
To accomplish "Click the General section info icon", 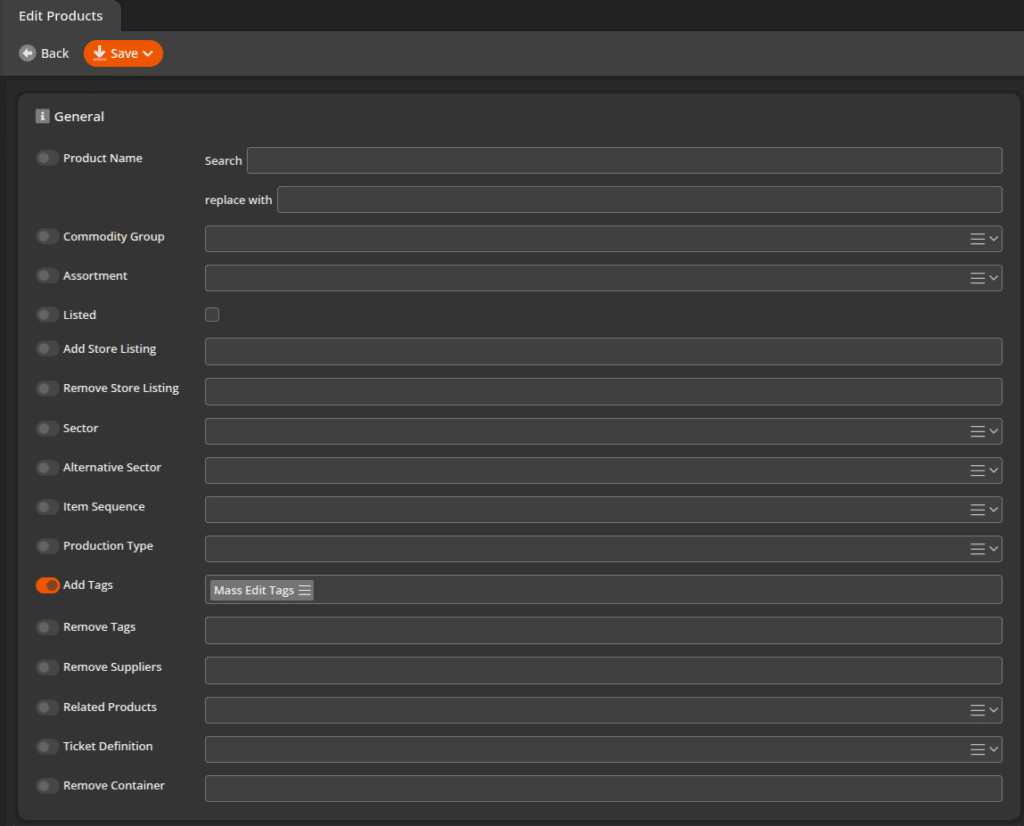I will [42, 116].
